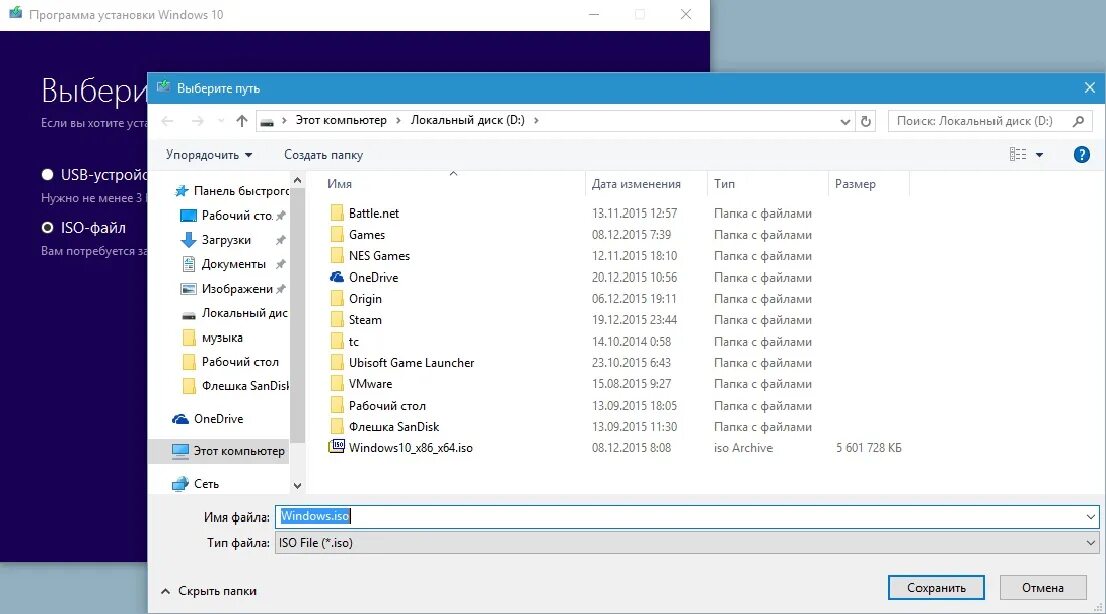1106x614 pixels.
Task: Click the 'Отмена' button
Action: coord(1043,587)
